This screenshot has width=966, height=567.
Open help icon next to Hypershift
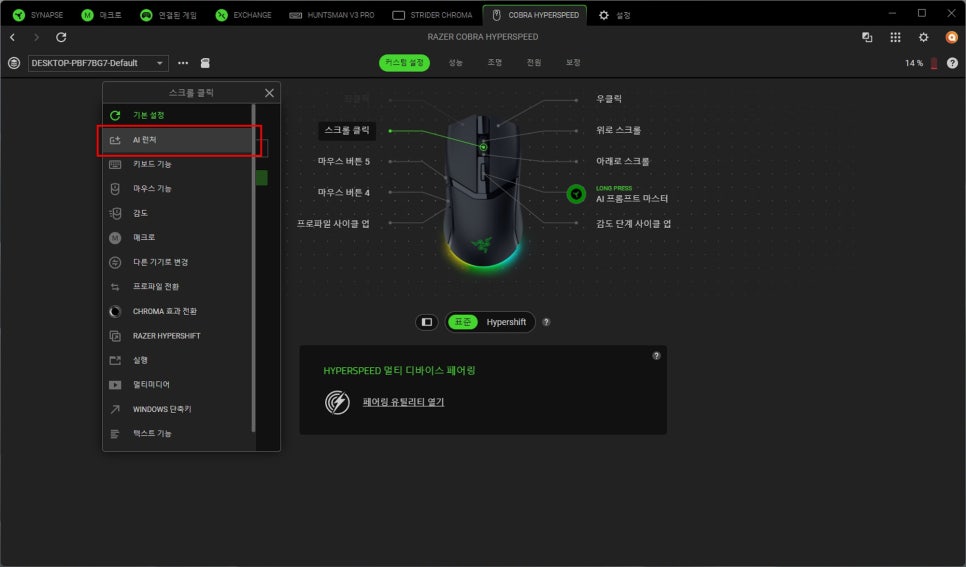click(x=546, y=322)
